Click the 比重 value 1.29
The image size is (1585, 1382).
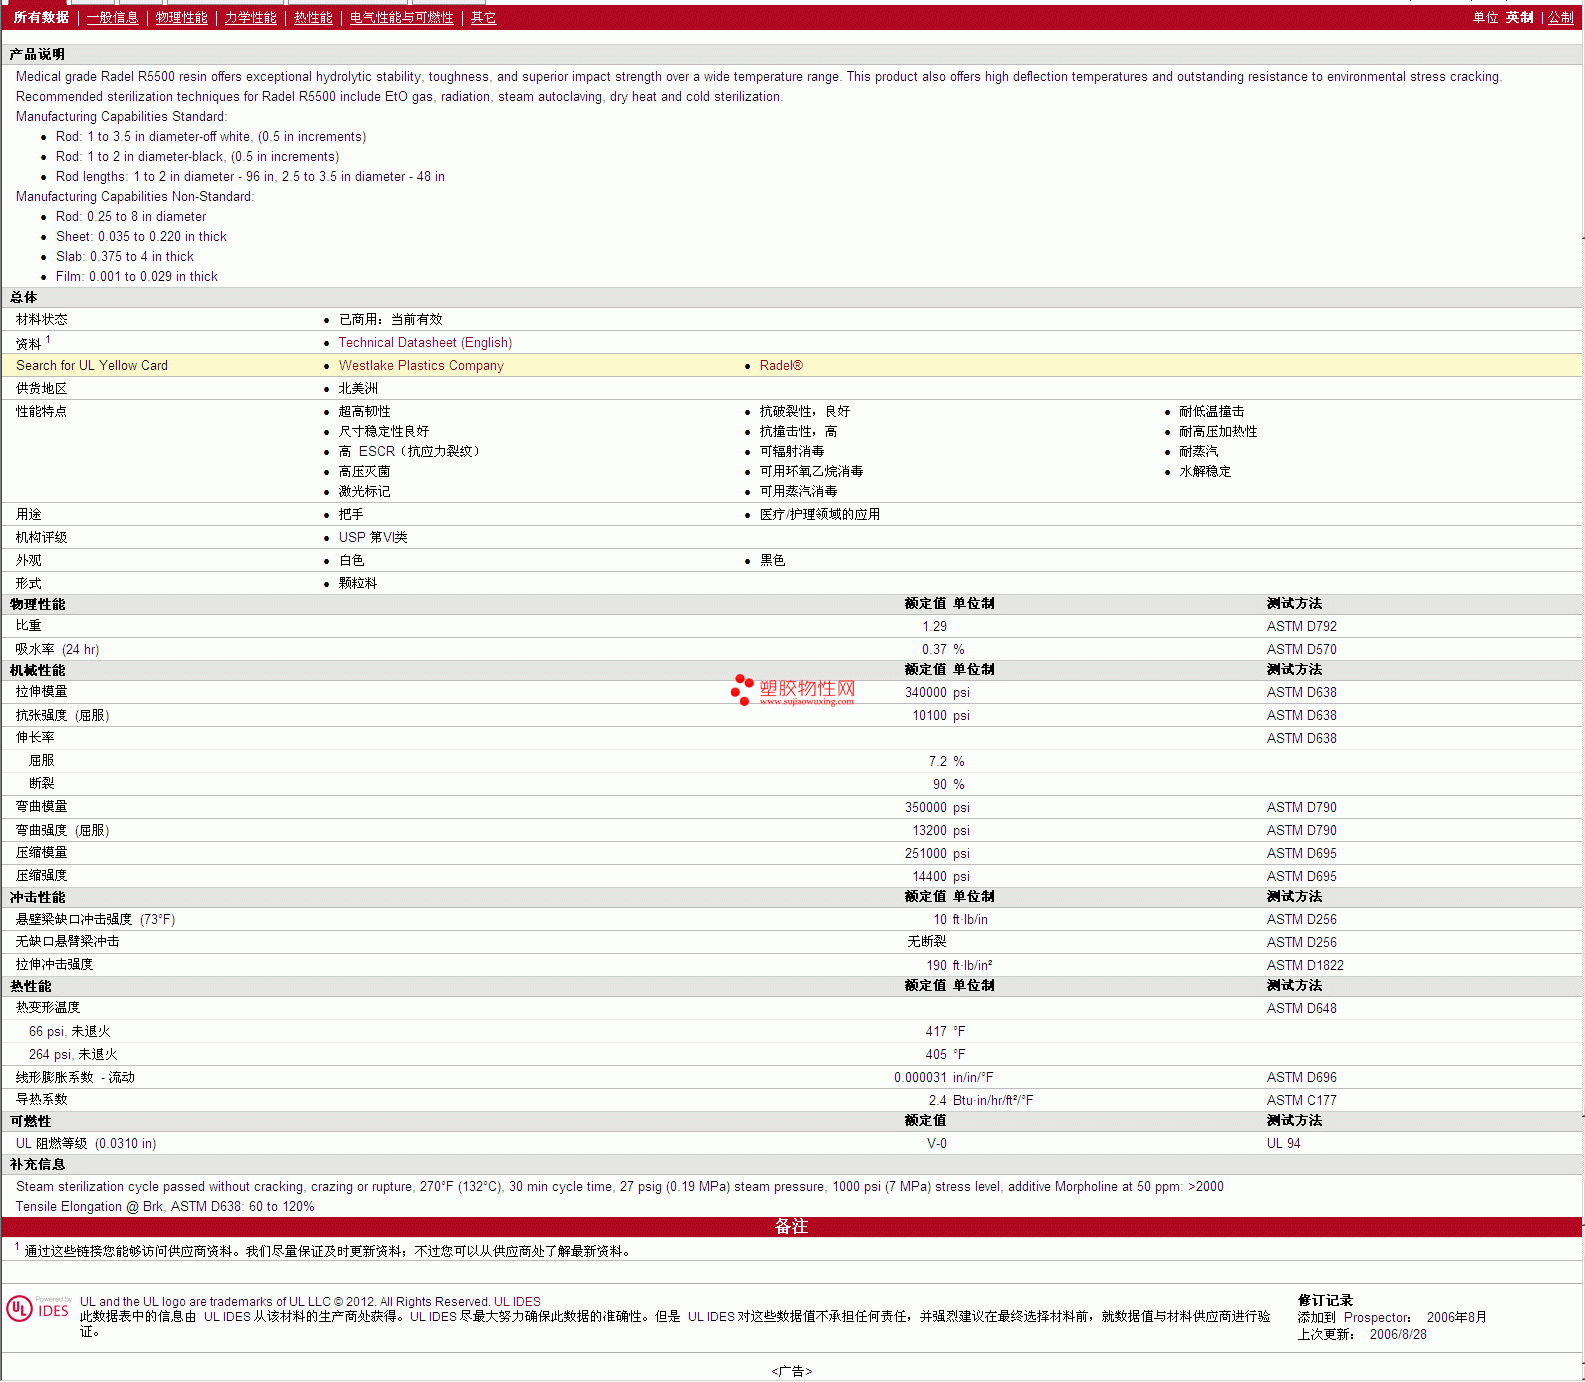click(934, 626)
